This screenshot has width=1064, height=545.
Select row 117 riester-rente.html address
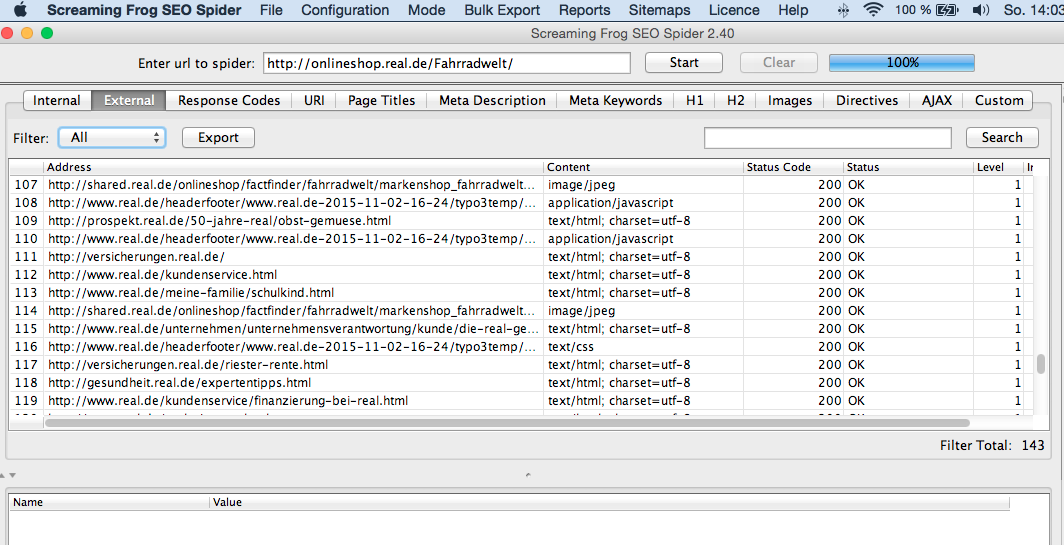(293, 364)
